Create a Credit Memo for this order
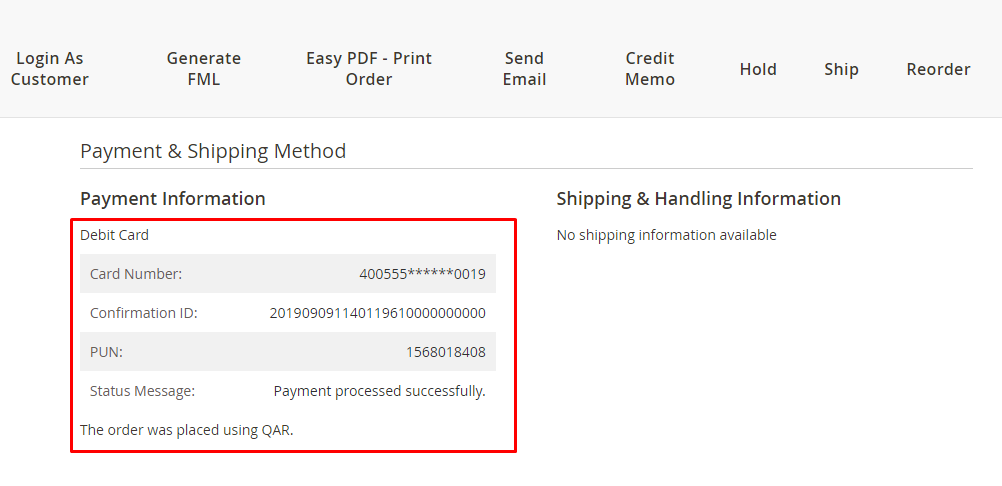The width and height of the screenshot is (1002, 486). click(650, 69)
